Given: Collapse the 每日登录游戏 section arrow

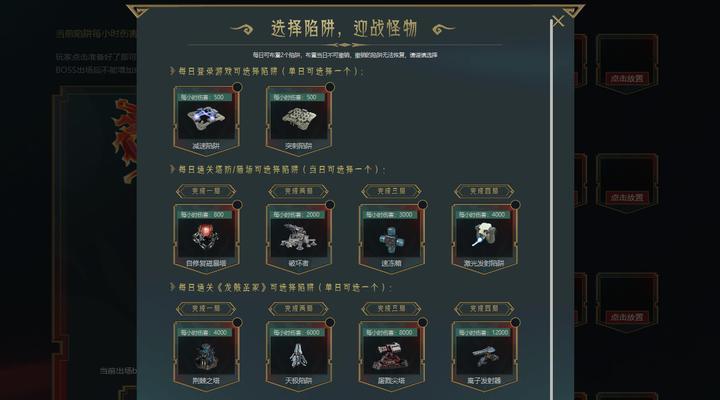Looking at the screenshot, I should [x=172, y=71].
